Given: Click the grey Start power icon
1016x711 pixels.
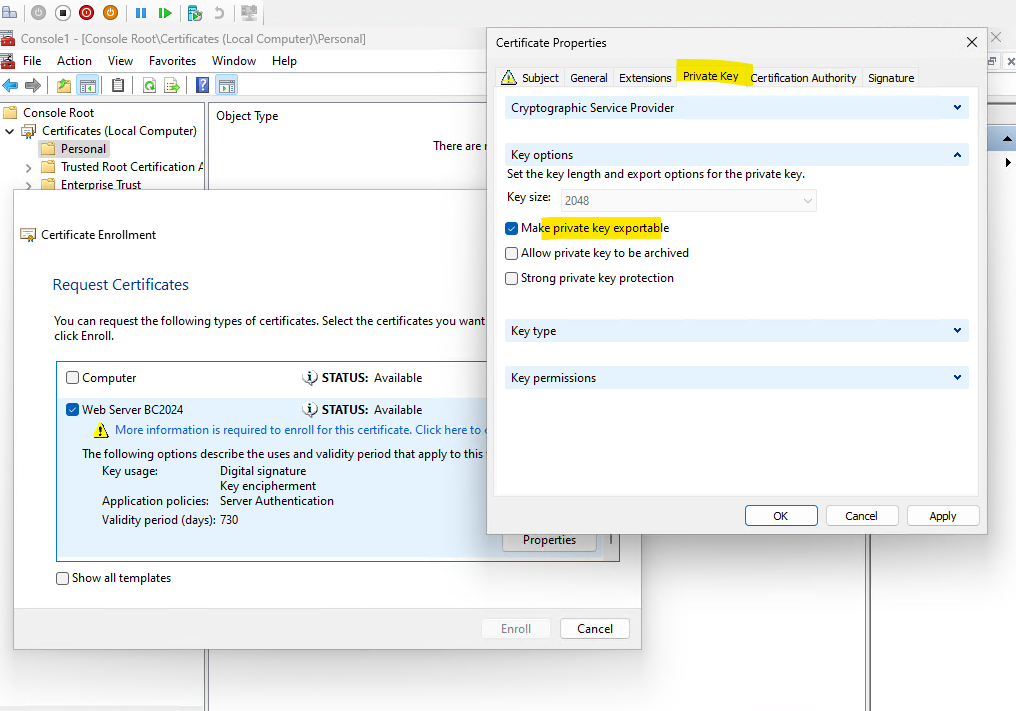Looking at the screenshot, I should click(x=39, y=12).
